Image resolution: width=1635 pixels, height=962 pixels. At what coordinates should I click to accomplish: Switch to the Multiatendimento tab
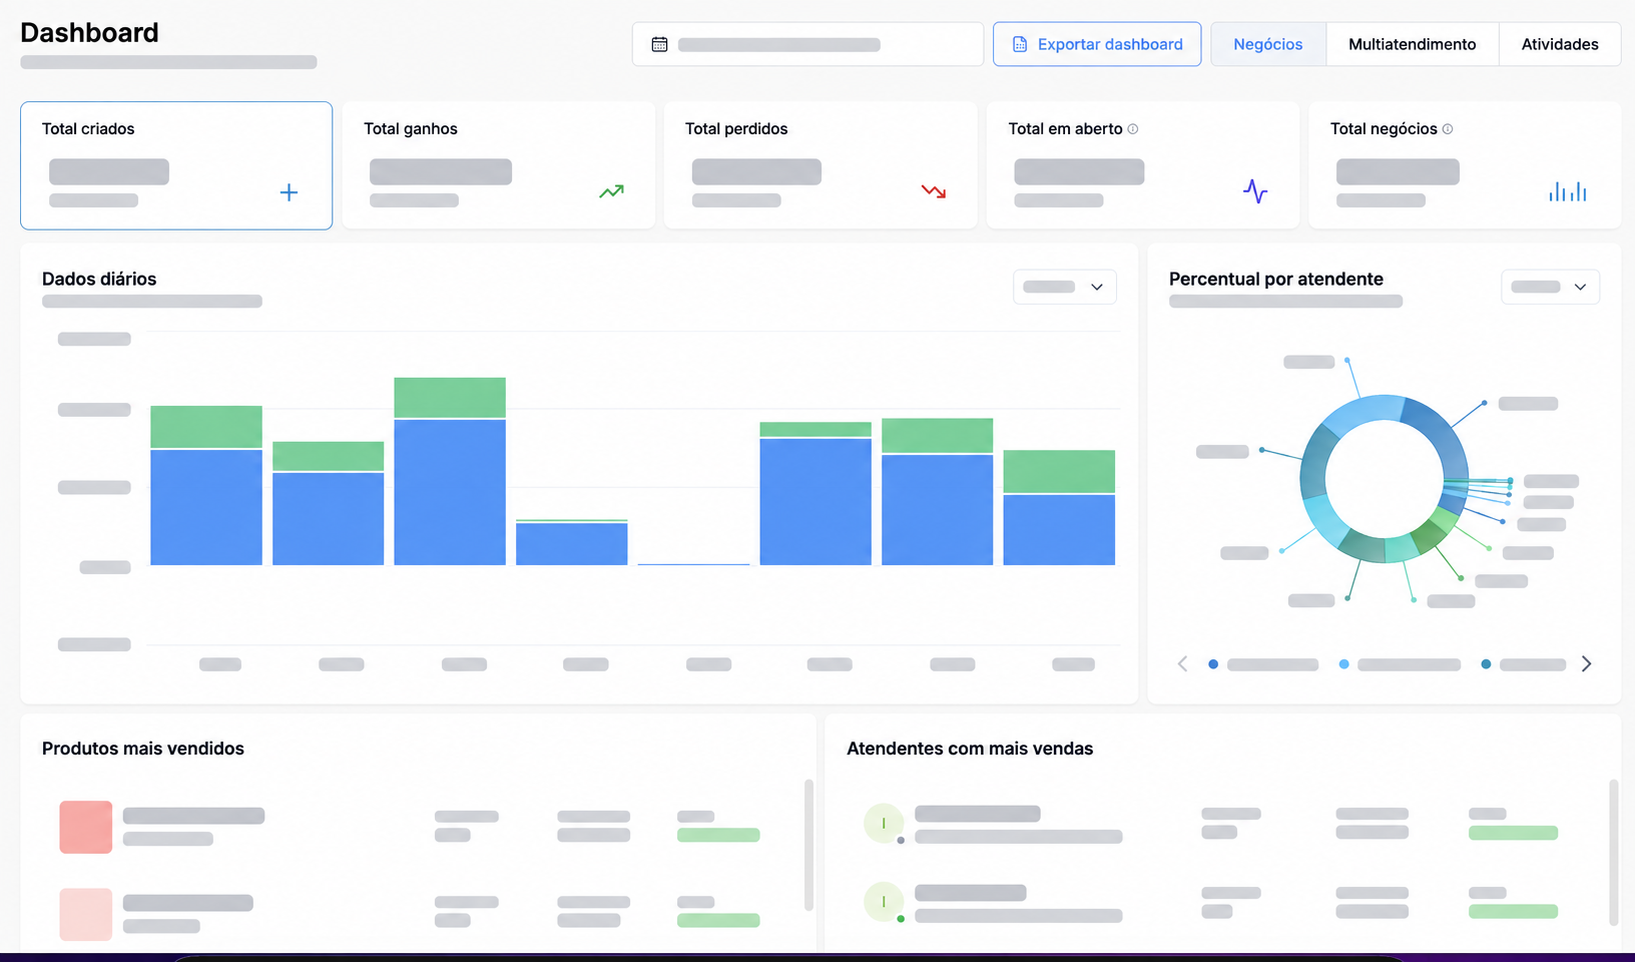click(1412, 44)
